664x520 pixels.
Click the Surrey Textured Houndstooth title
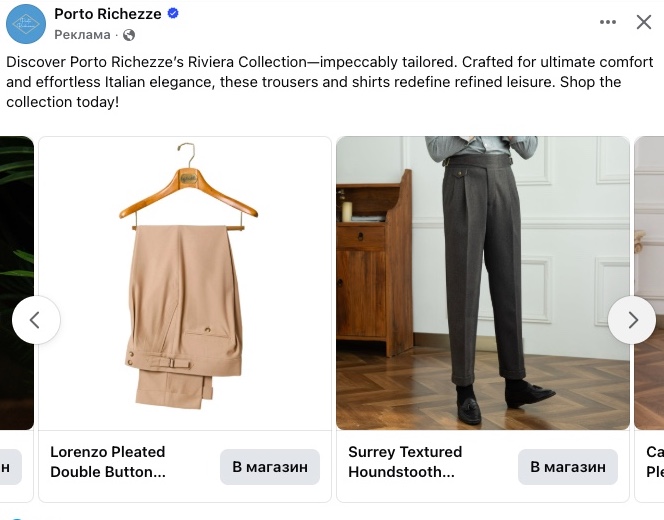[405, 462]
